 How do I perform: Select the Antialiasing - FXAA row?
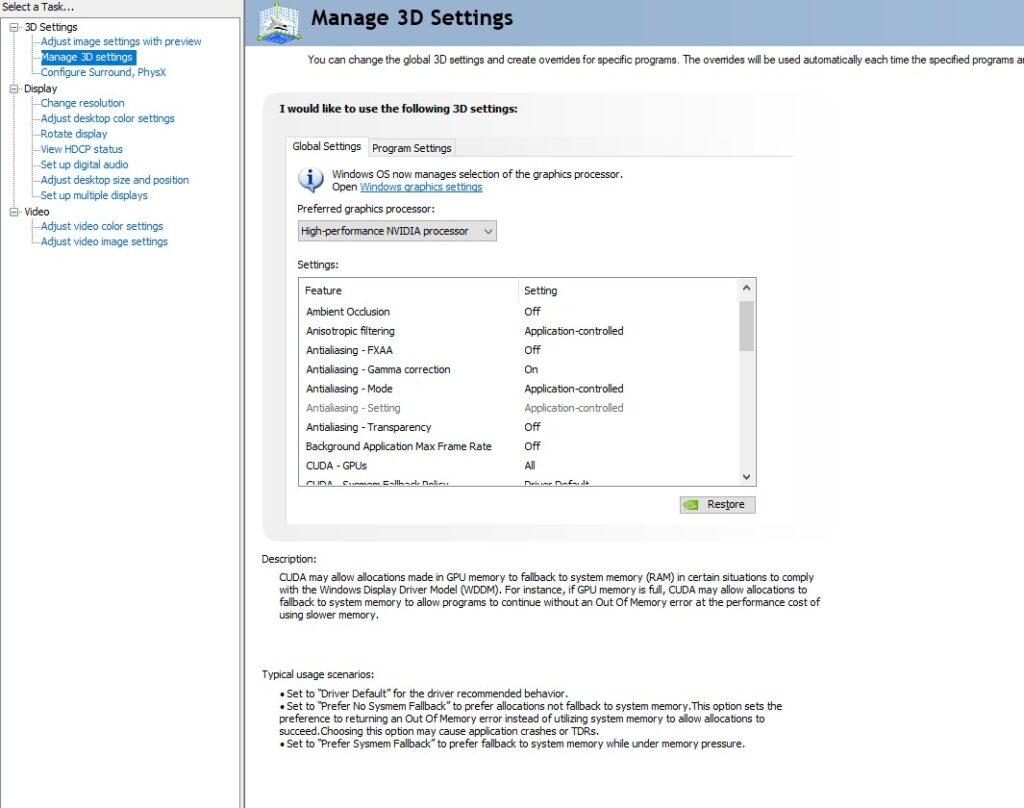tap(519, 350)
